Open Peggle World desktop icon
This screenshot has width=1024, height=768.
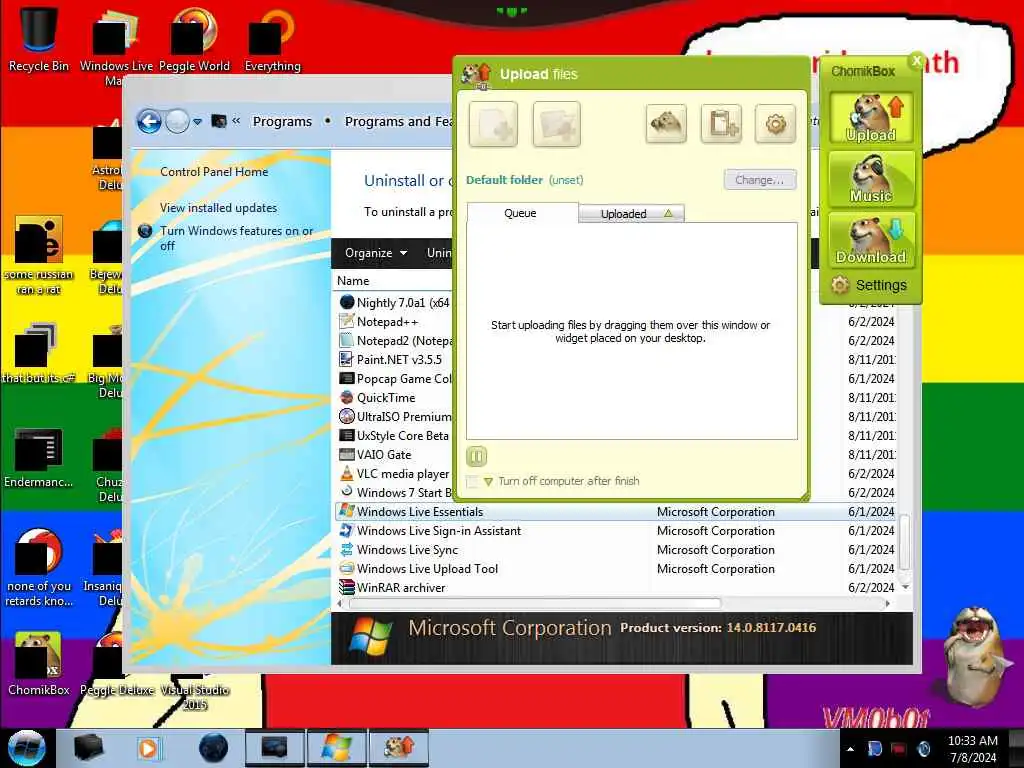click(x=194, y=39)
